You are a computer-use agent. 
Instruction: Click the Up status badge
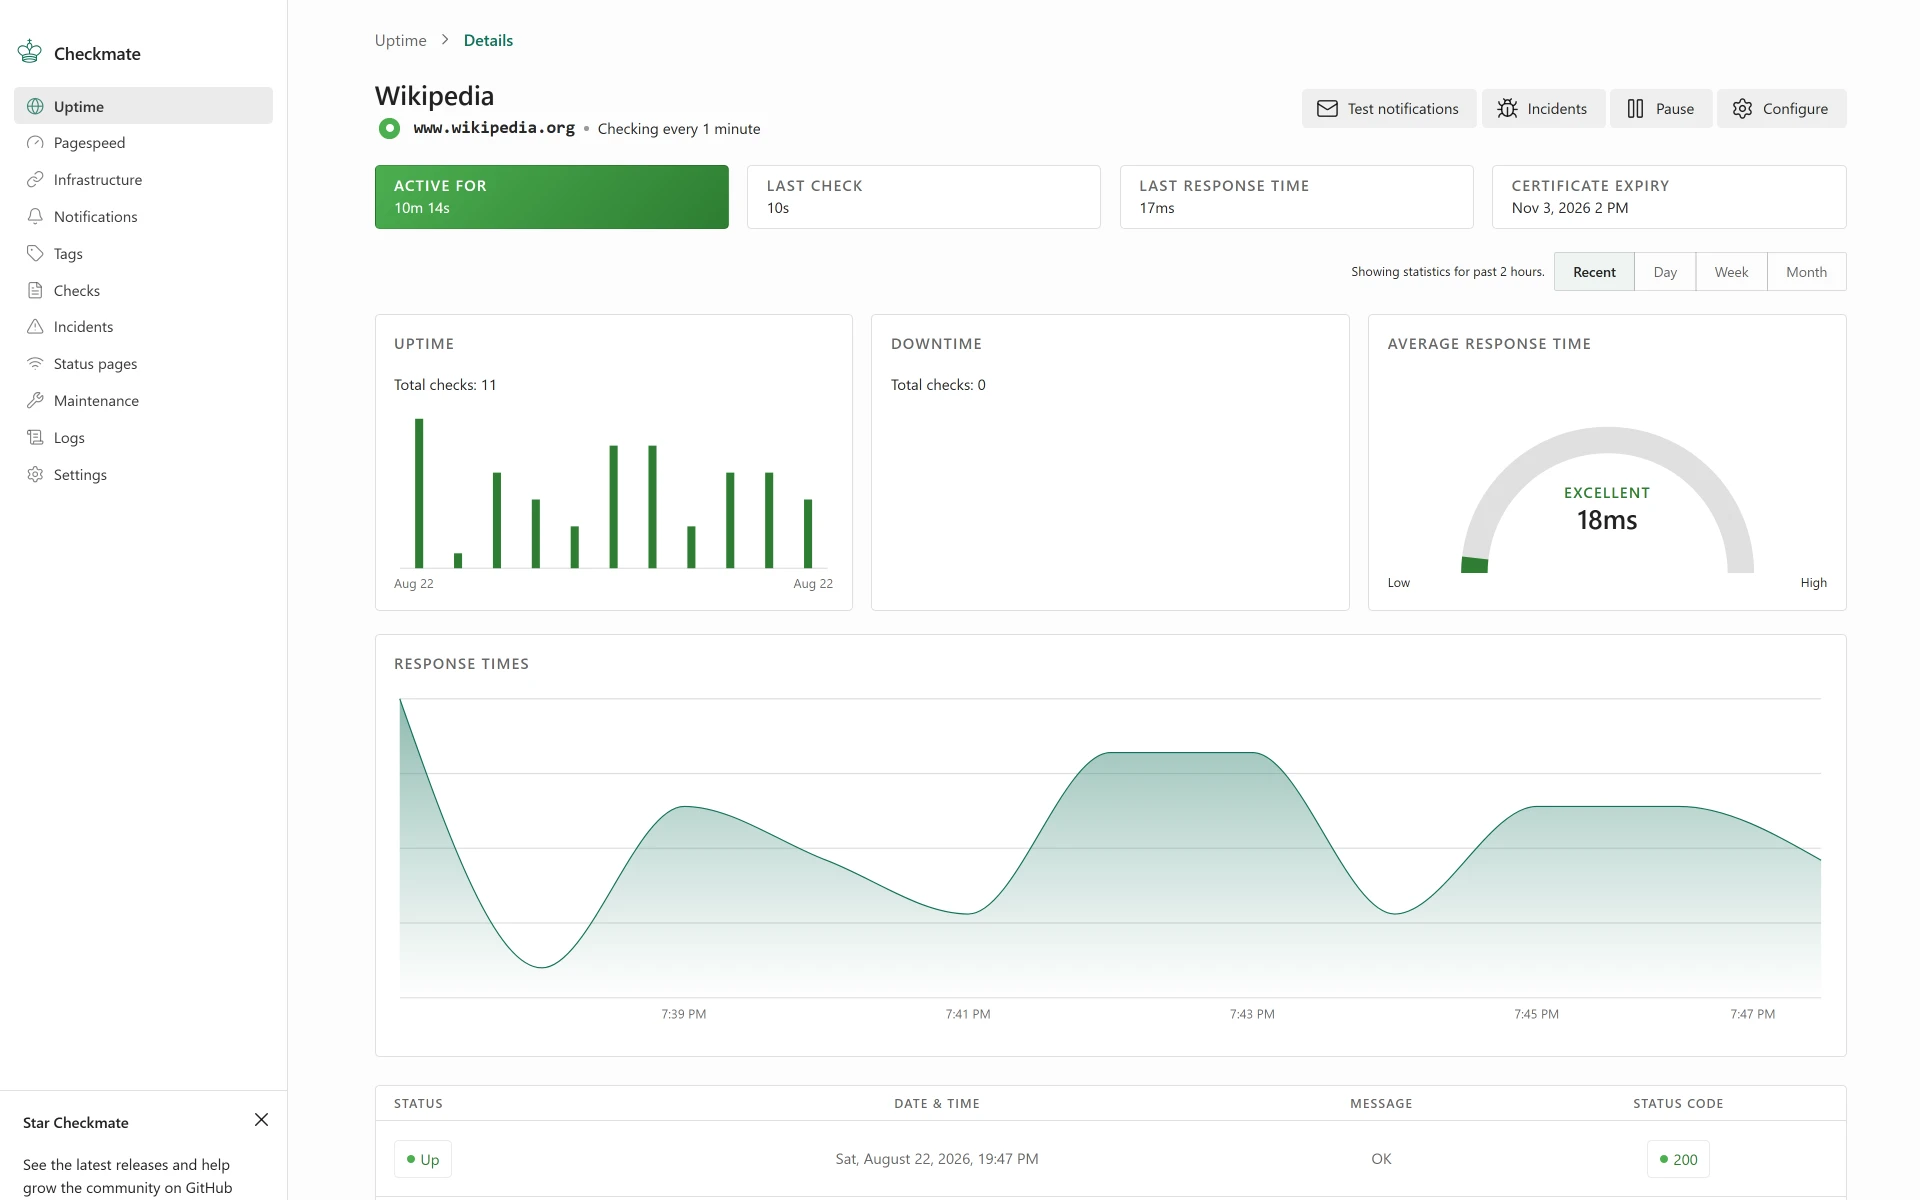pos(423,1159)
